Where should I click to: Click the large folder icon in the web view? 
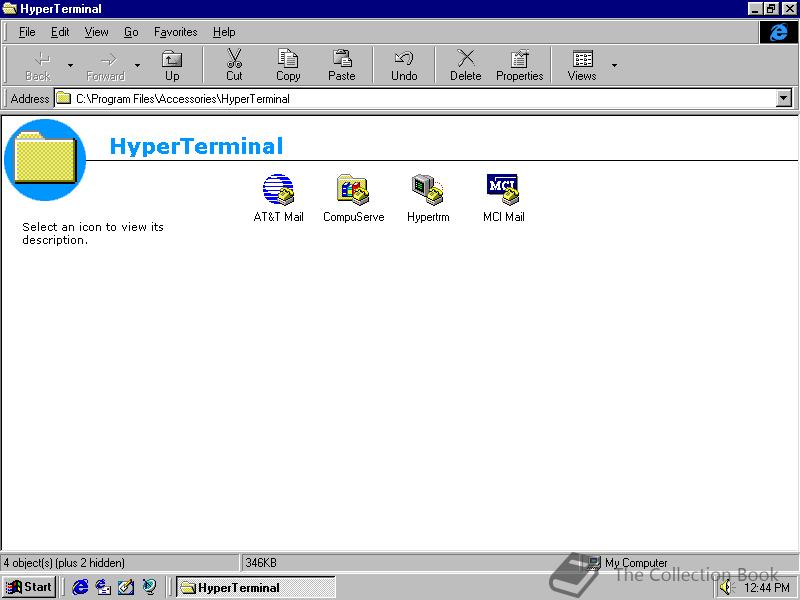(x=45, y=159)
